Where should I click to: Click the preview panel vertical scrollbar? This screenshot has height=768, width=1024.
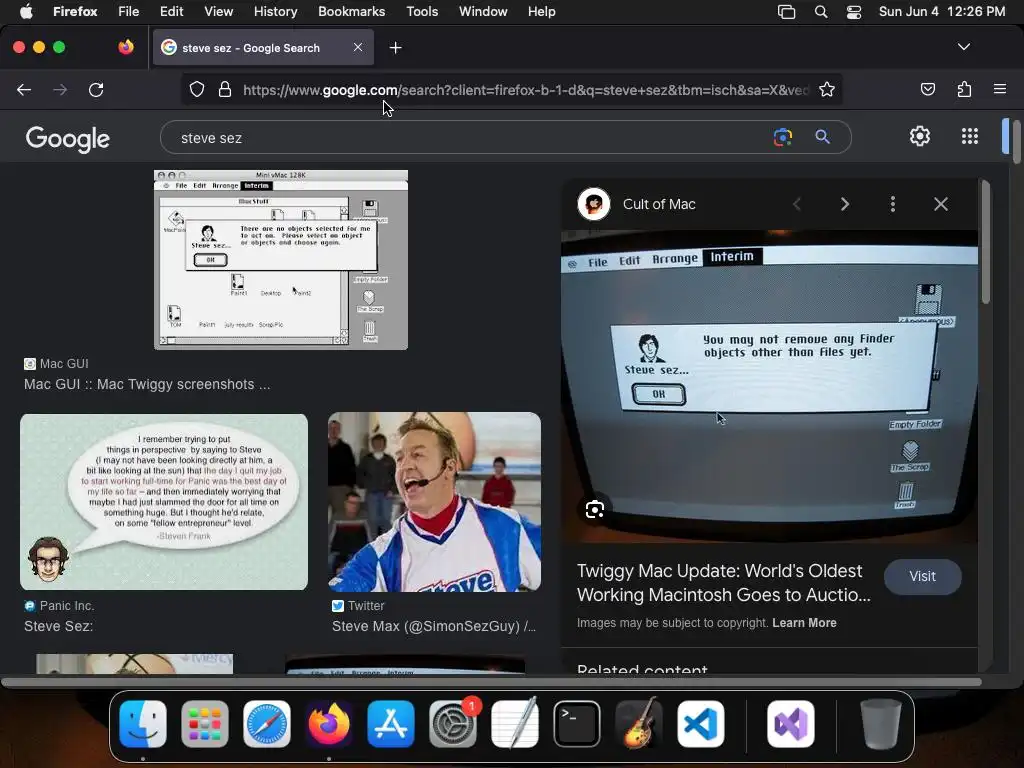tap(985, 243)
